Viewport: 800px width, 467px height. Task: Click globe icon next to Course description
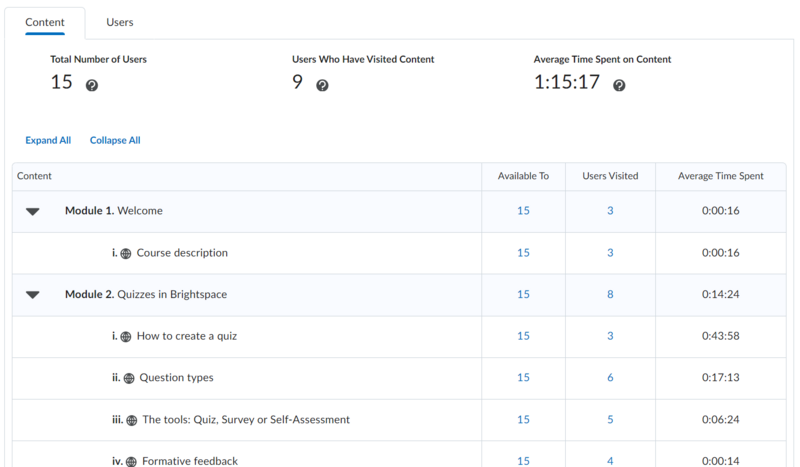pyautogui.click(x=126, y=254)
